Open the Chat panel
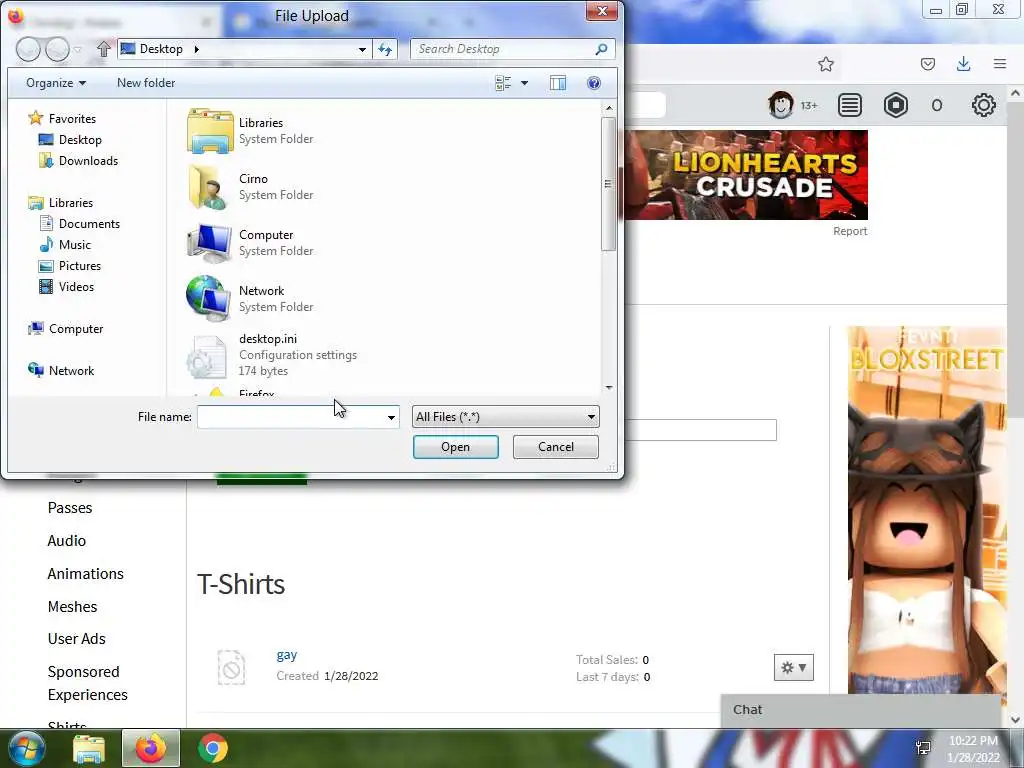This screenshot has height=768, width=1024. [x=861, y=711]
